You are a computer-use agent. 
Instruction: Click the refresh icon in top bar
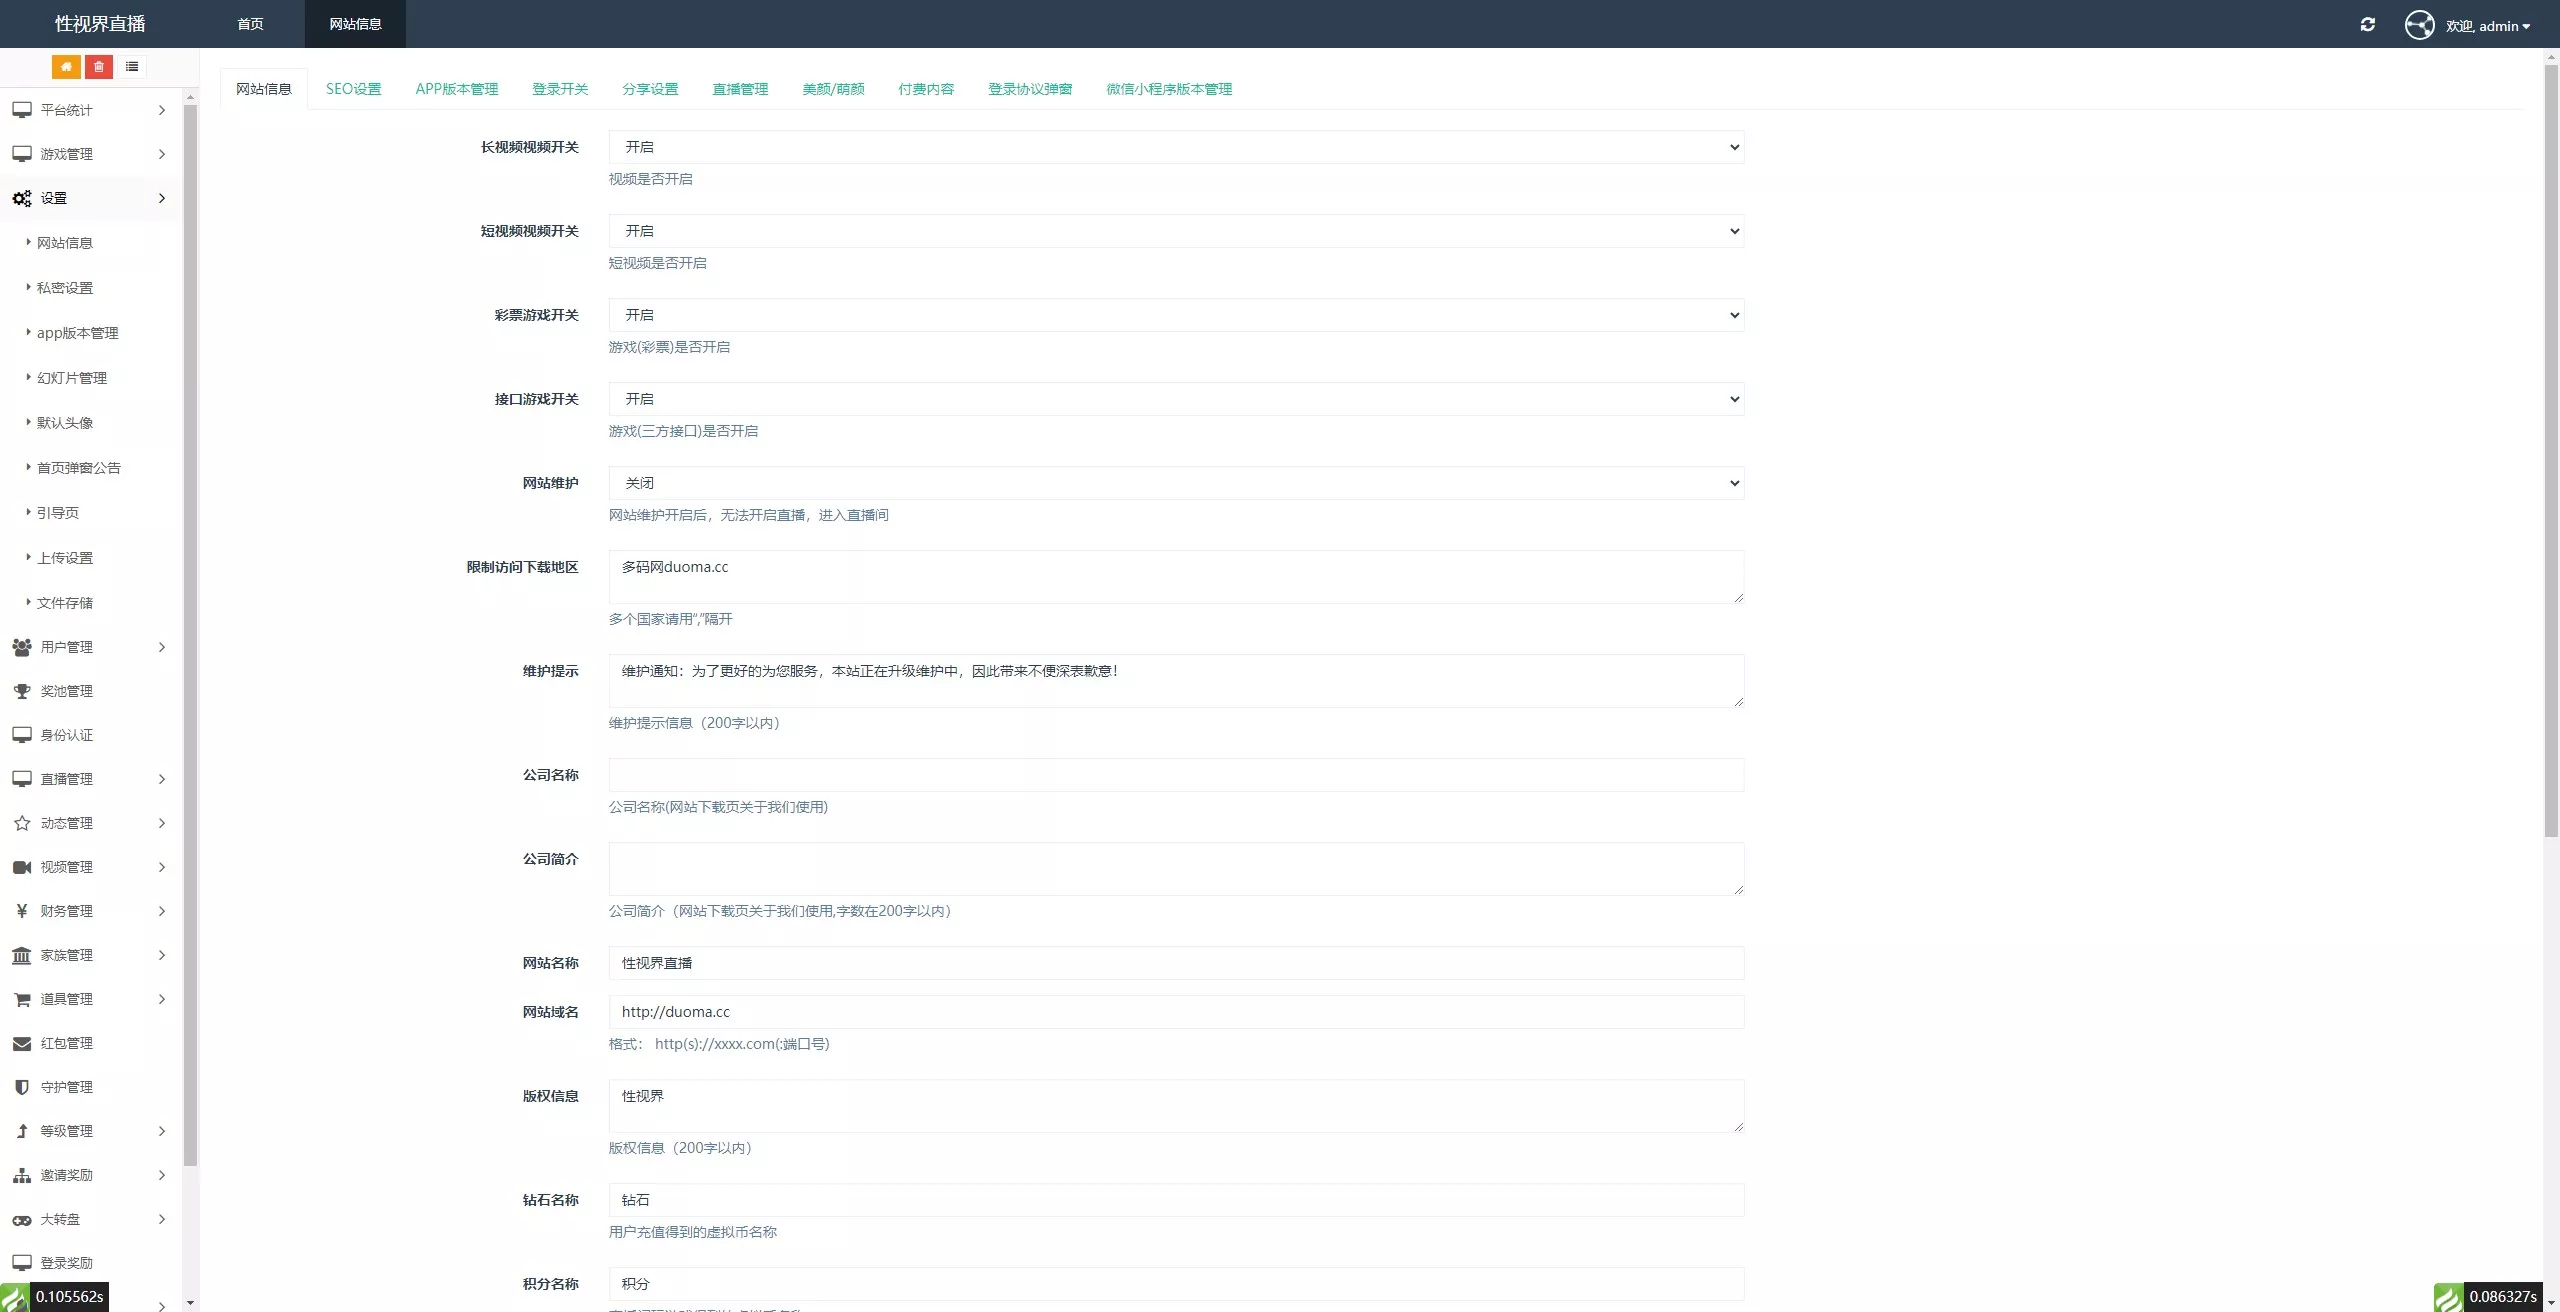pos(2367,25)
